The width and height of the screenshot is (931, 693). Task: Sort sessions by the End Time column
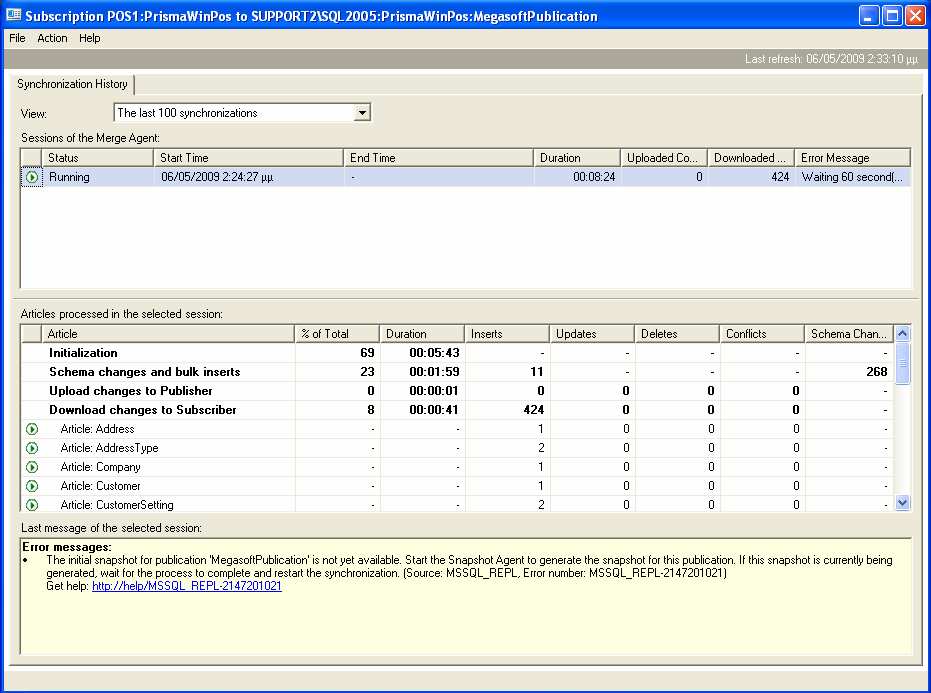click(438, 158)
